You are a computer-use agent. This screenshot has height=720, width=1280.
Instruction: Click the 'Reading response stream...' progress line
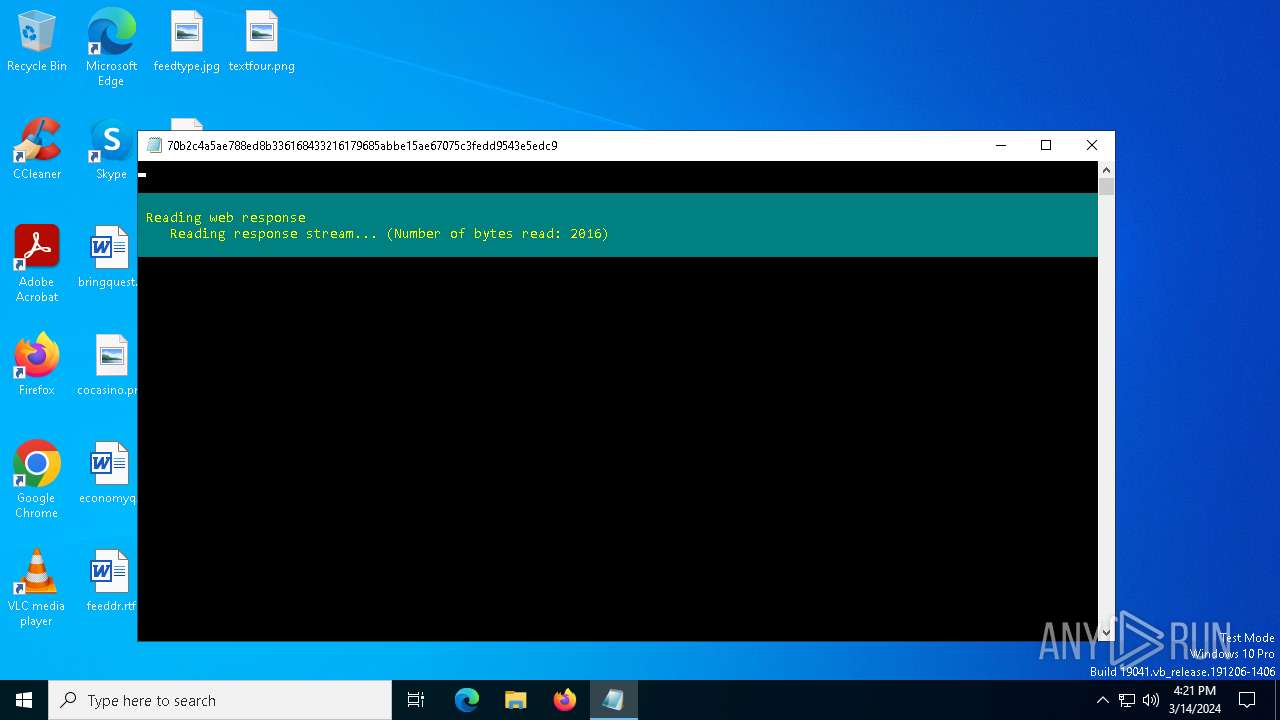[x=389, y=233]
